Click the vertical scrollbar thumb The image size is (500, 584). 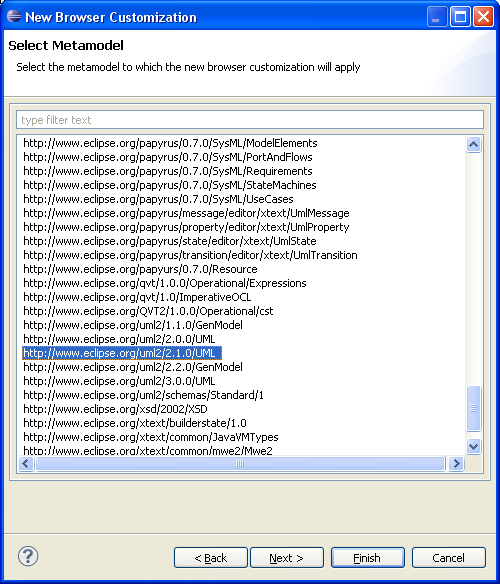point(474,408)
